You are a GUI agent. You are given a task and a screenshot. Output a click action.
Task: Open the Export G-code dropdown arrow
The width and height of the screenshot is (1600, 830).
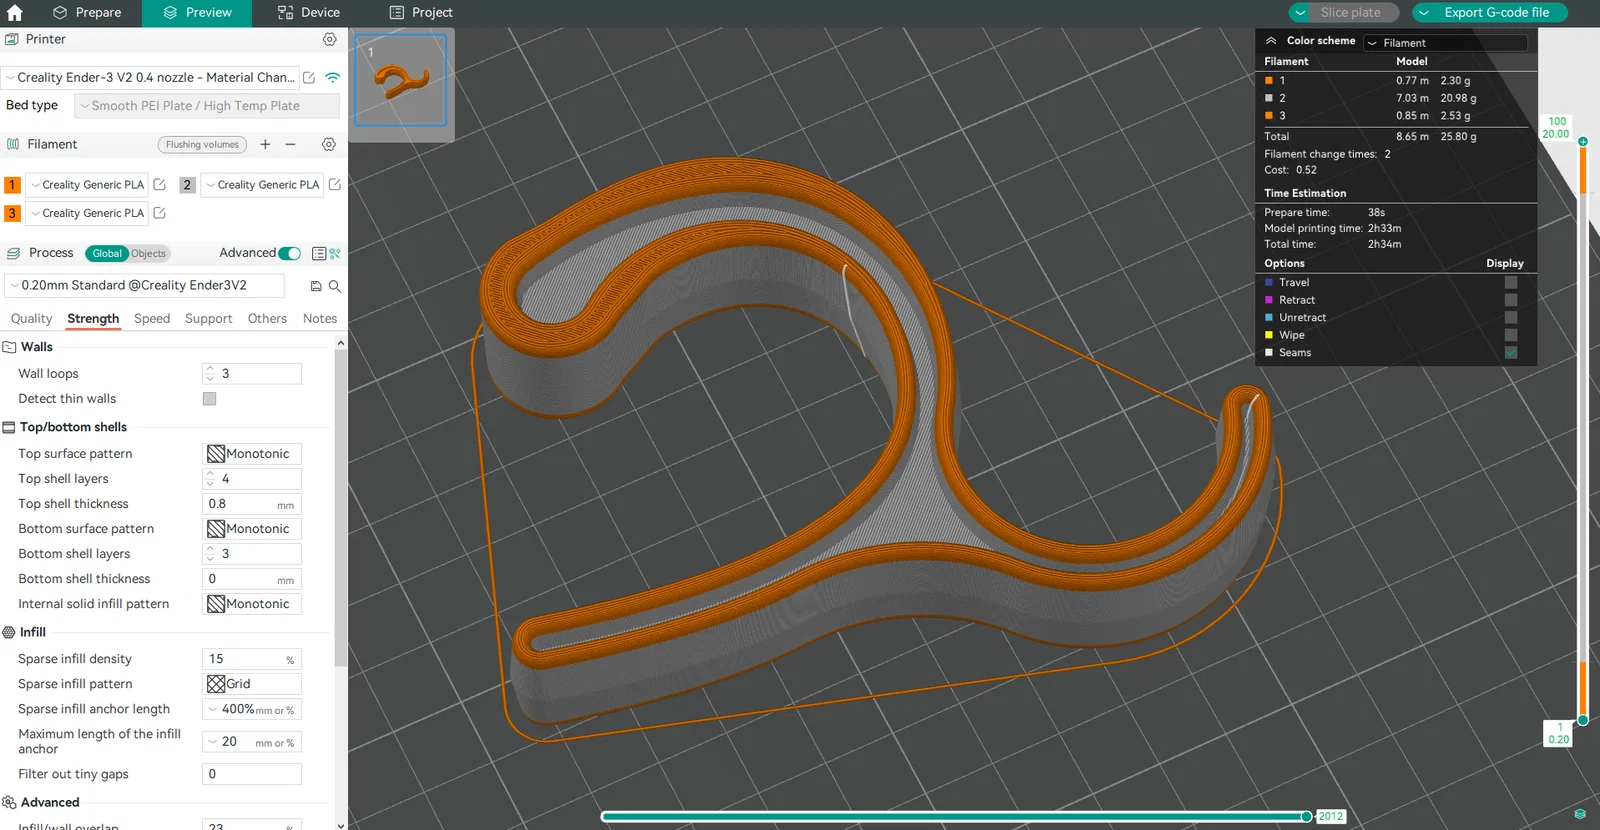pos(1423,13)
